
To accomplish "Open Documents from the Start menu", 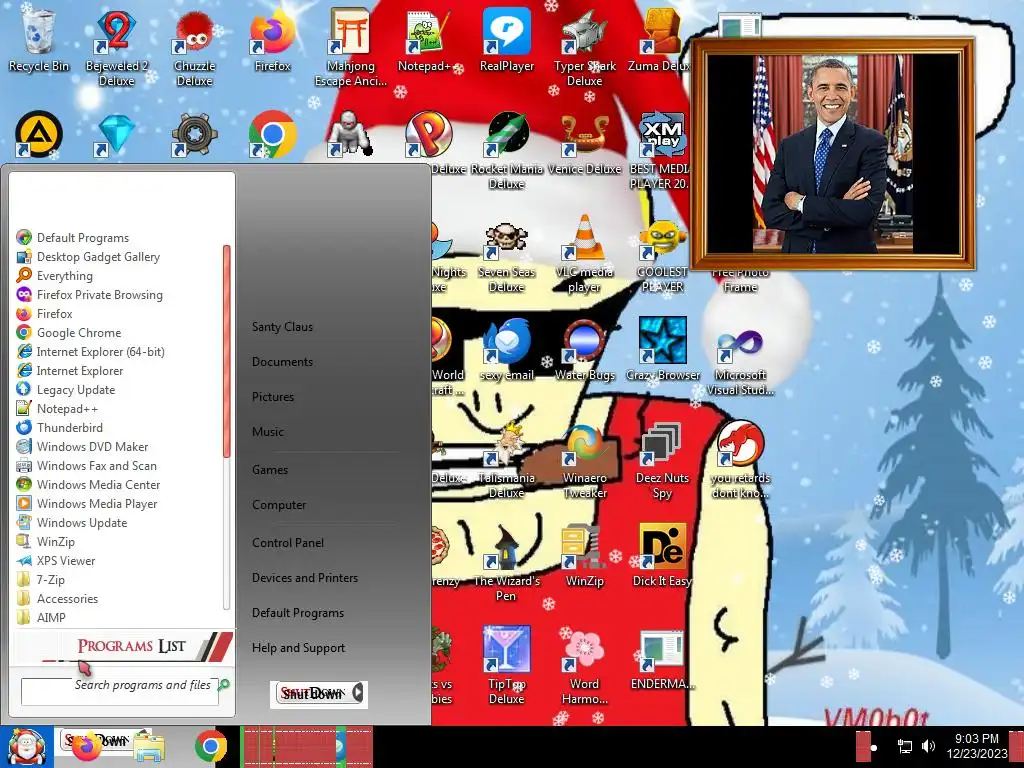I will click(282, 362).
